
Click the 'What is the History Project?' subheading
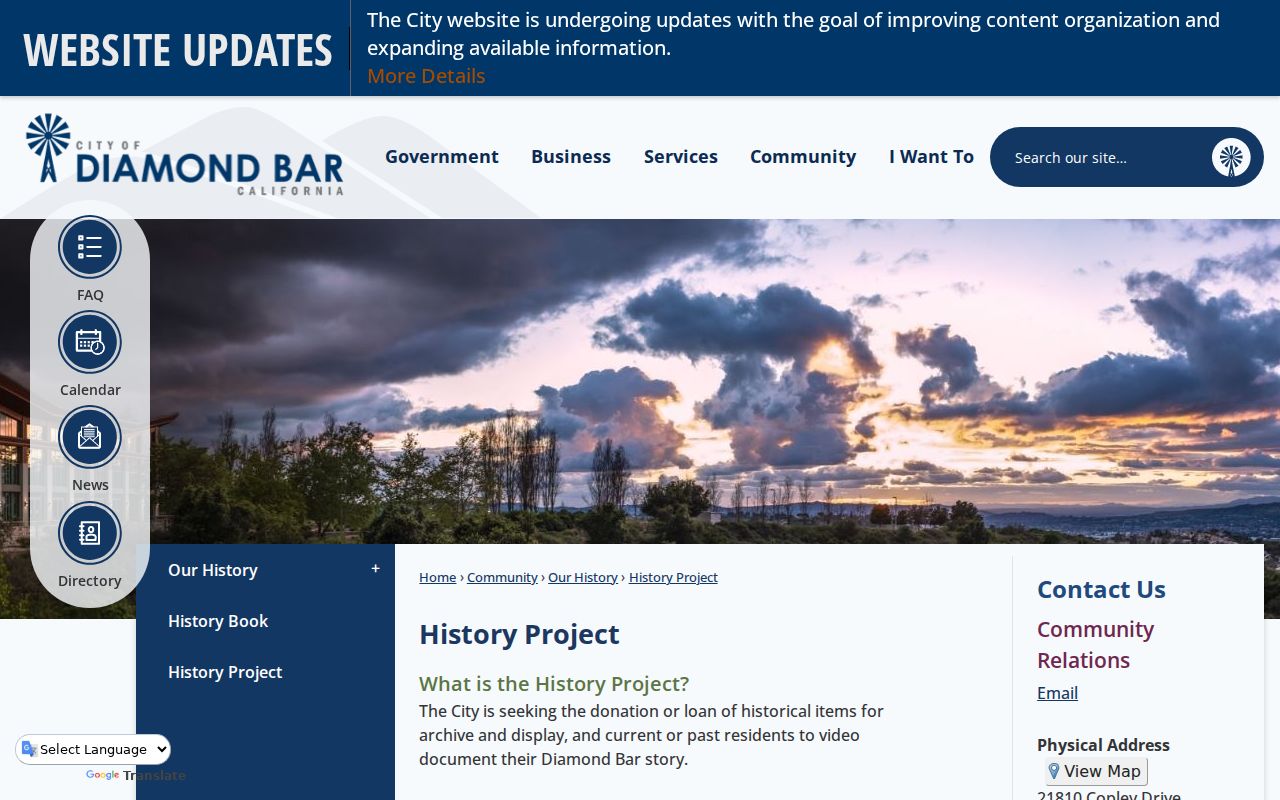[554, 684]
